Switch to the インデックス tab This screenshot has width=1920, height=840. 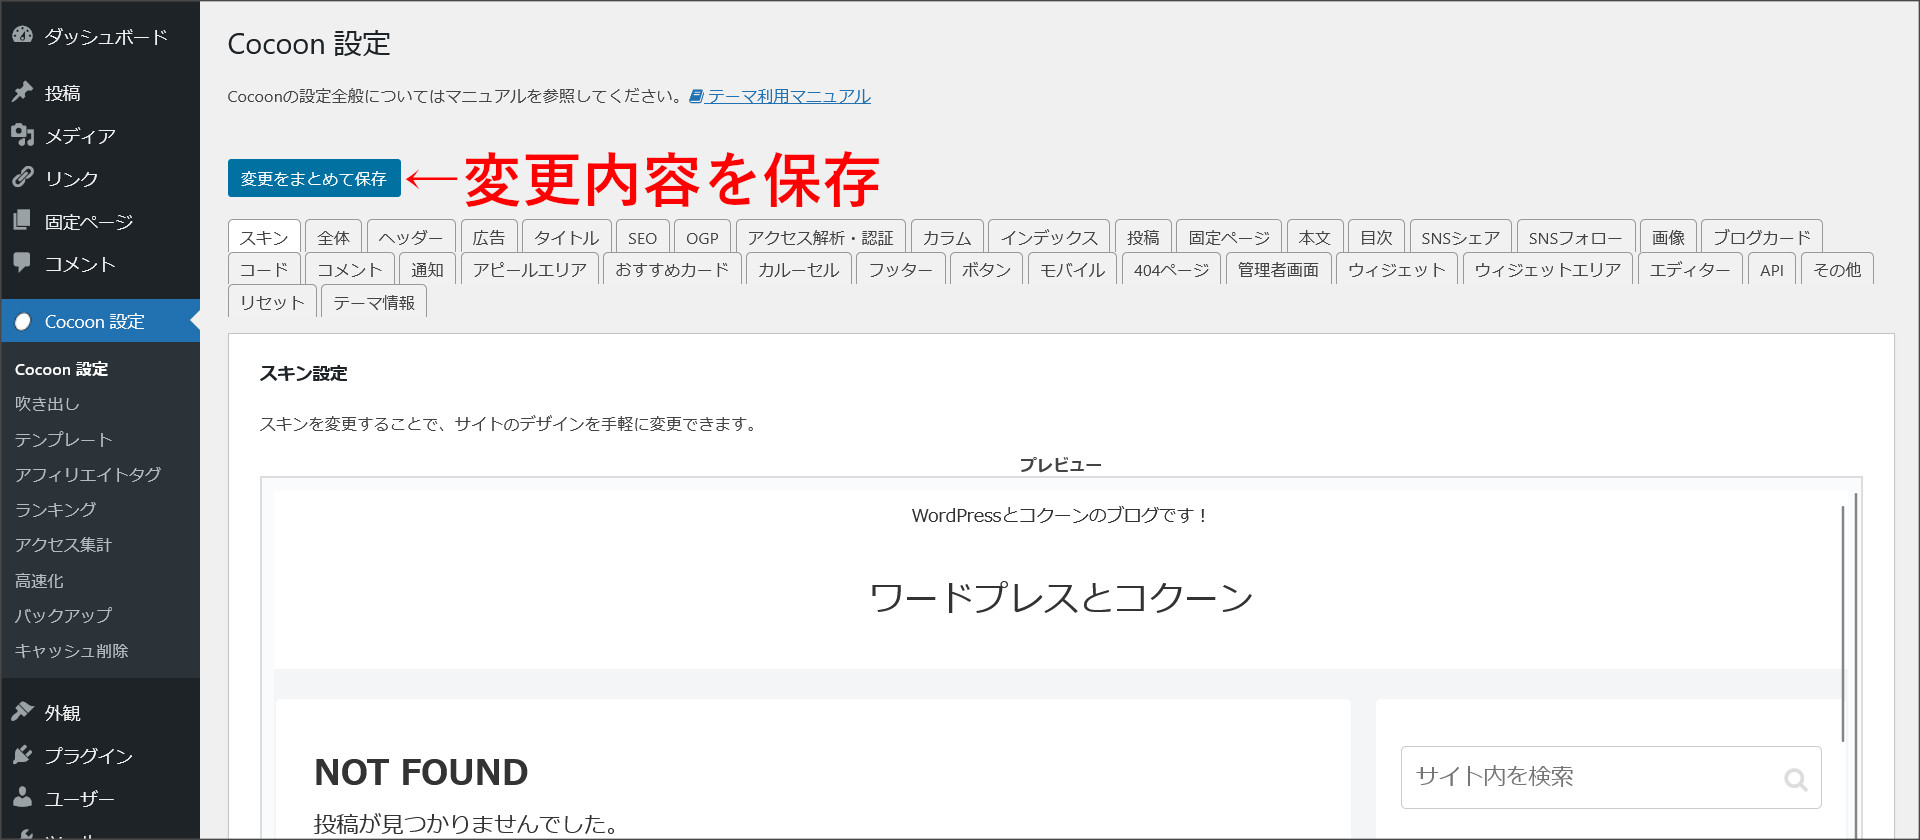[1049, 237]
